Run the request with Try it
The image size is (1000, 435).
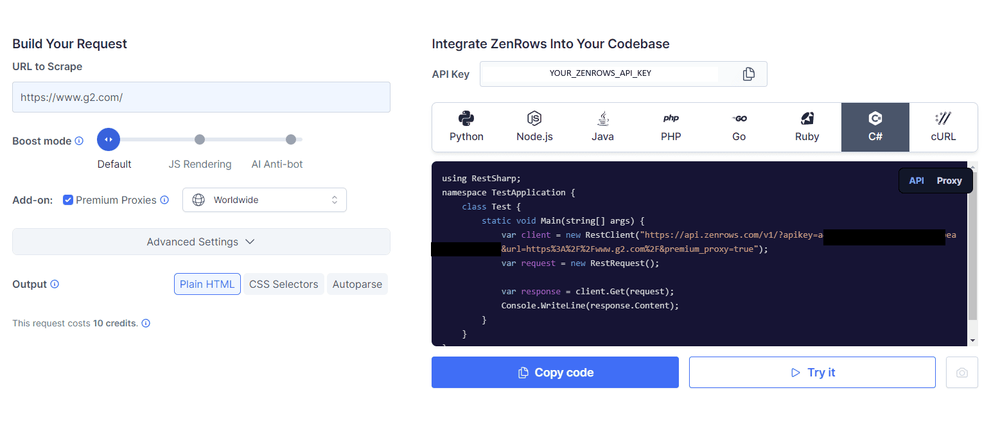click(x=812, y=372)
